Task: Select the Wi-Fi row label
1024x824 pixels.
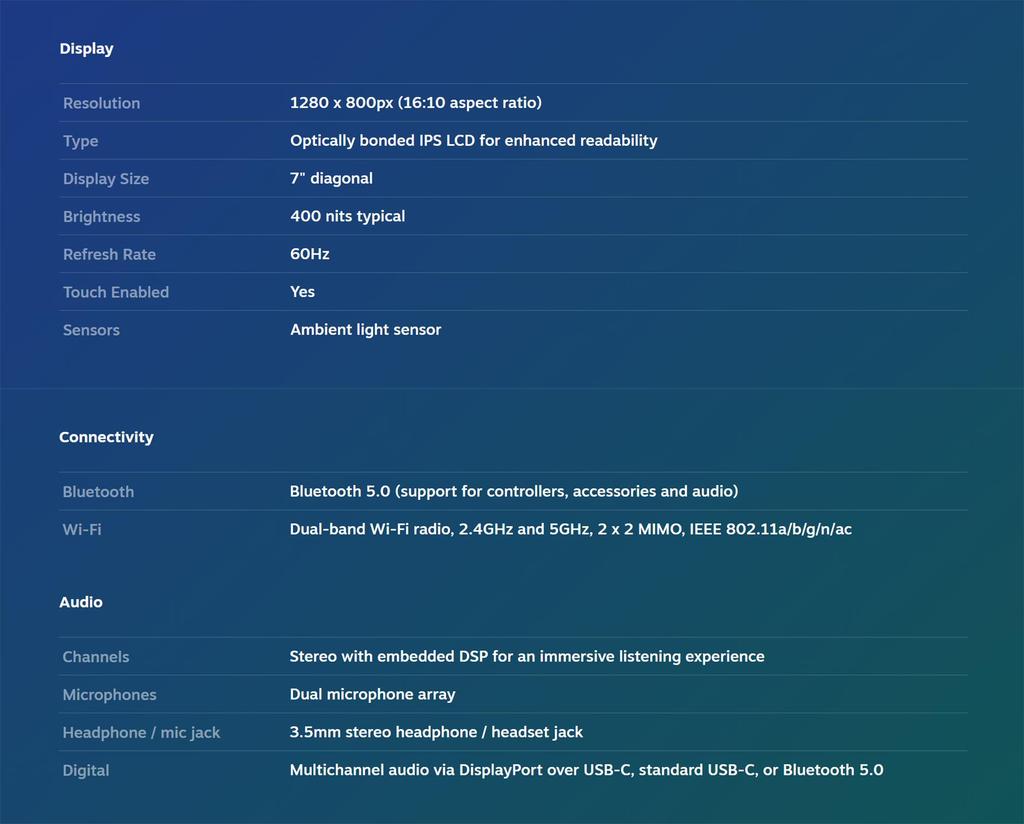Action: click(82, 530)
